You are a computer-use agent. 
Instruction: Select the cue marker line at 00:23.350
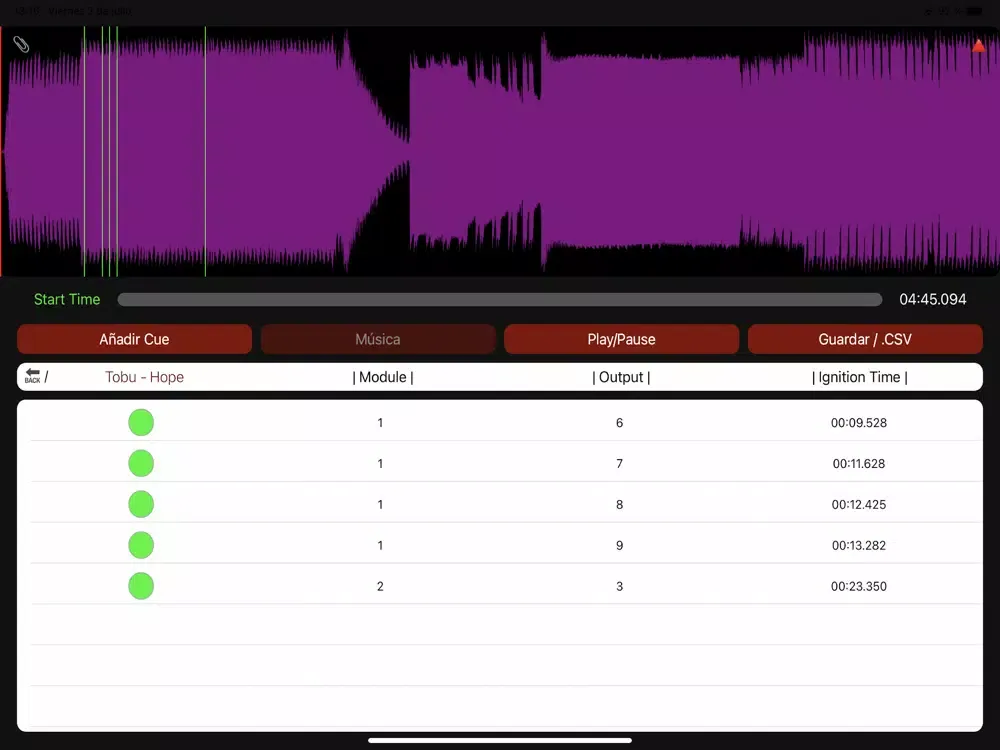point(205,151)
